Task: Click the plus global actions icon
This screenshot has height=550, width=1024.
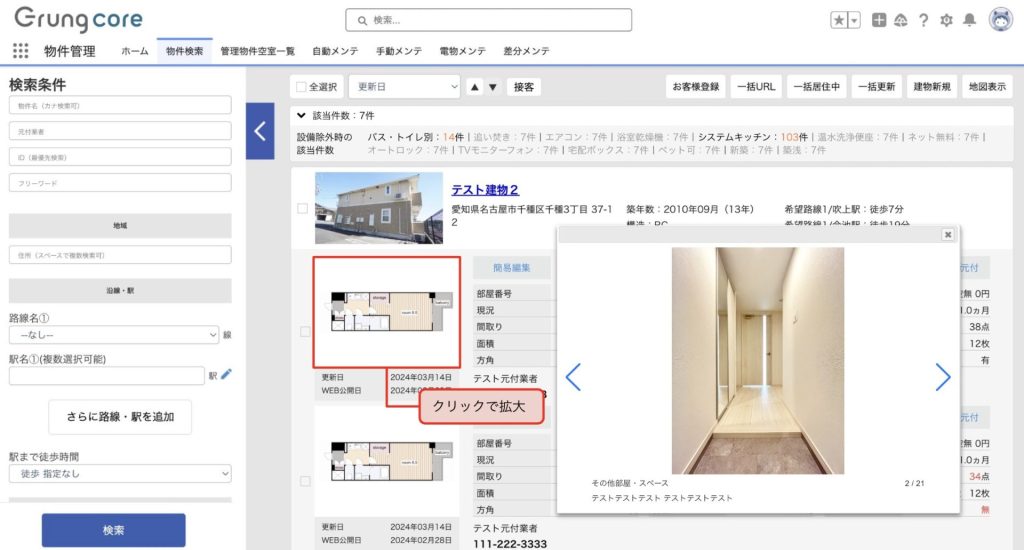Action: 879,20
